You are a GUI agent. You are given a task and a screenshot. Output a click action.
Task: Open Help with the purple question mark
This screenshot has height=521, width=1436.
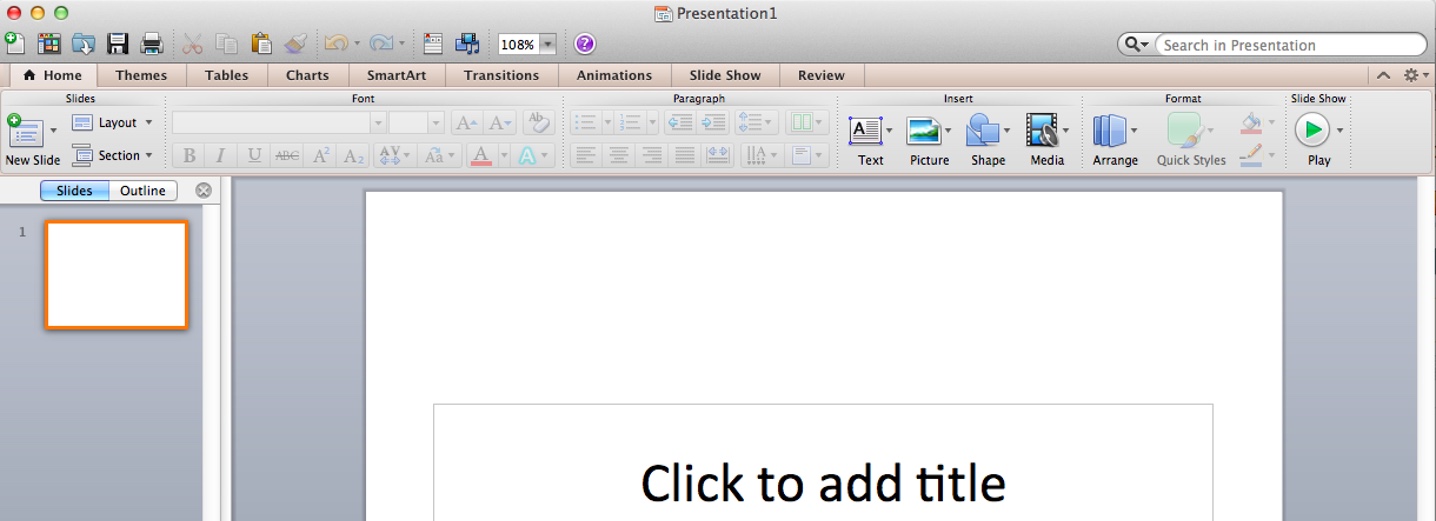pos(585,44)
